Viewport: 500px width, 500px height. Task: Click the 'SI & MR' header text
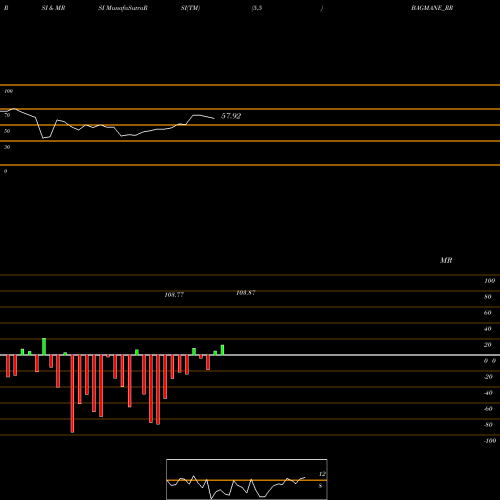point(53,8)
